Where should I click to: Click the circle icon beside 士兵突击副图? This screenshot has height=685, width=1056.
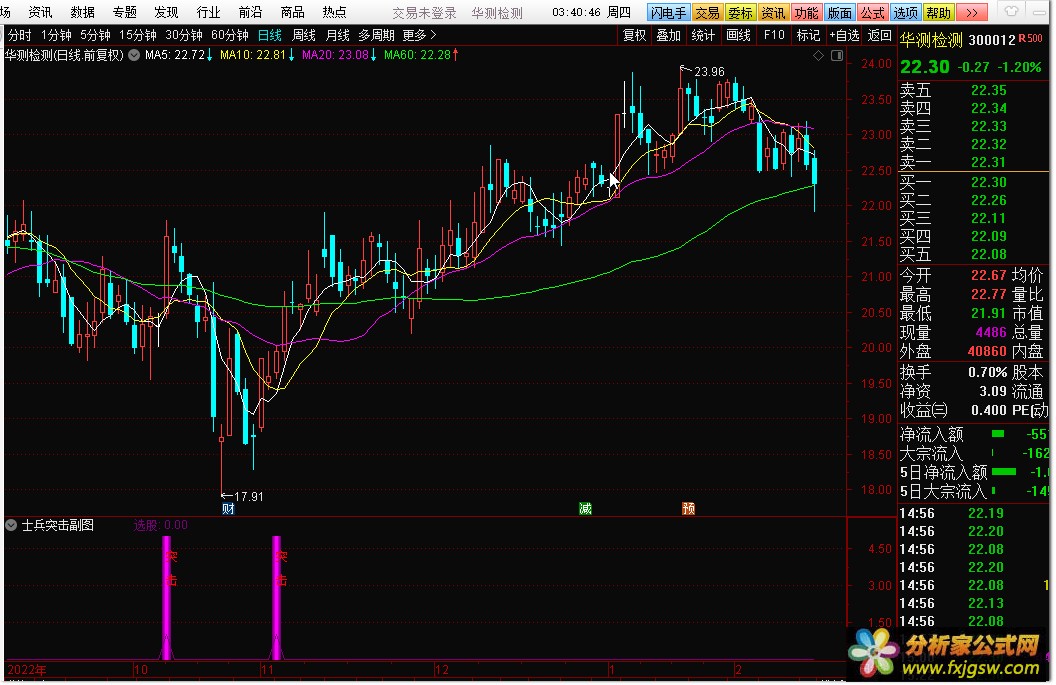click(x=11, y=525)
